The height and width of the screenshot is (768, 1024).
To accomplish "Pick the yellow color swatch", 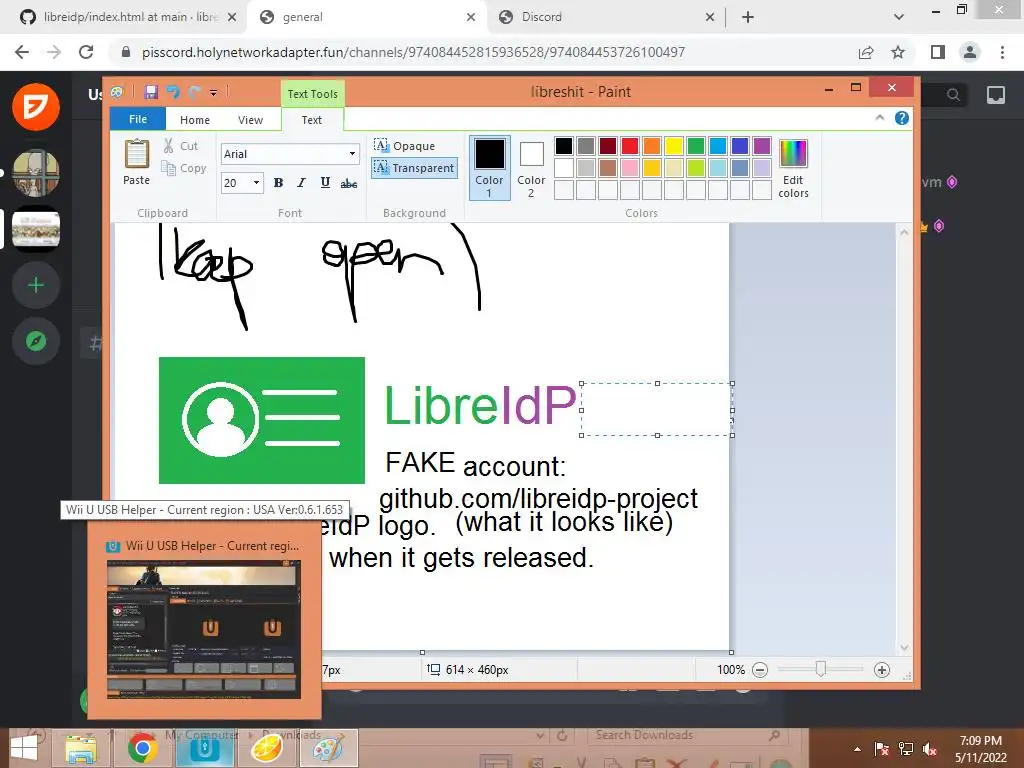I will point(673,146).
